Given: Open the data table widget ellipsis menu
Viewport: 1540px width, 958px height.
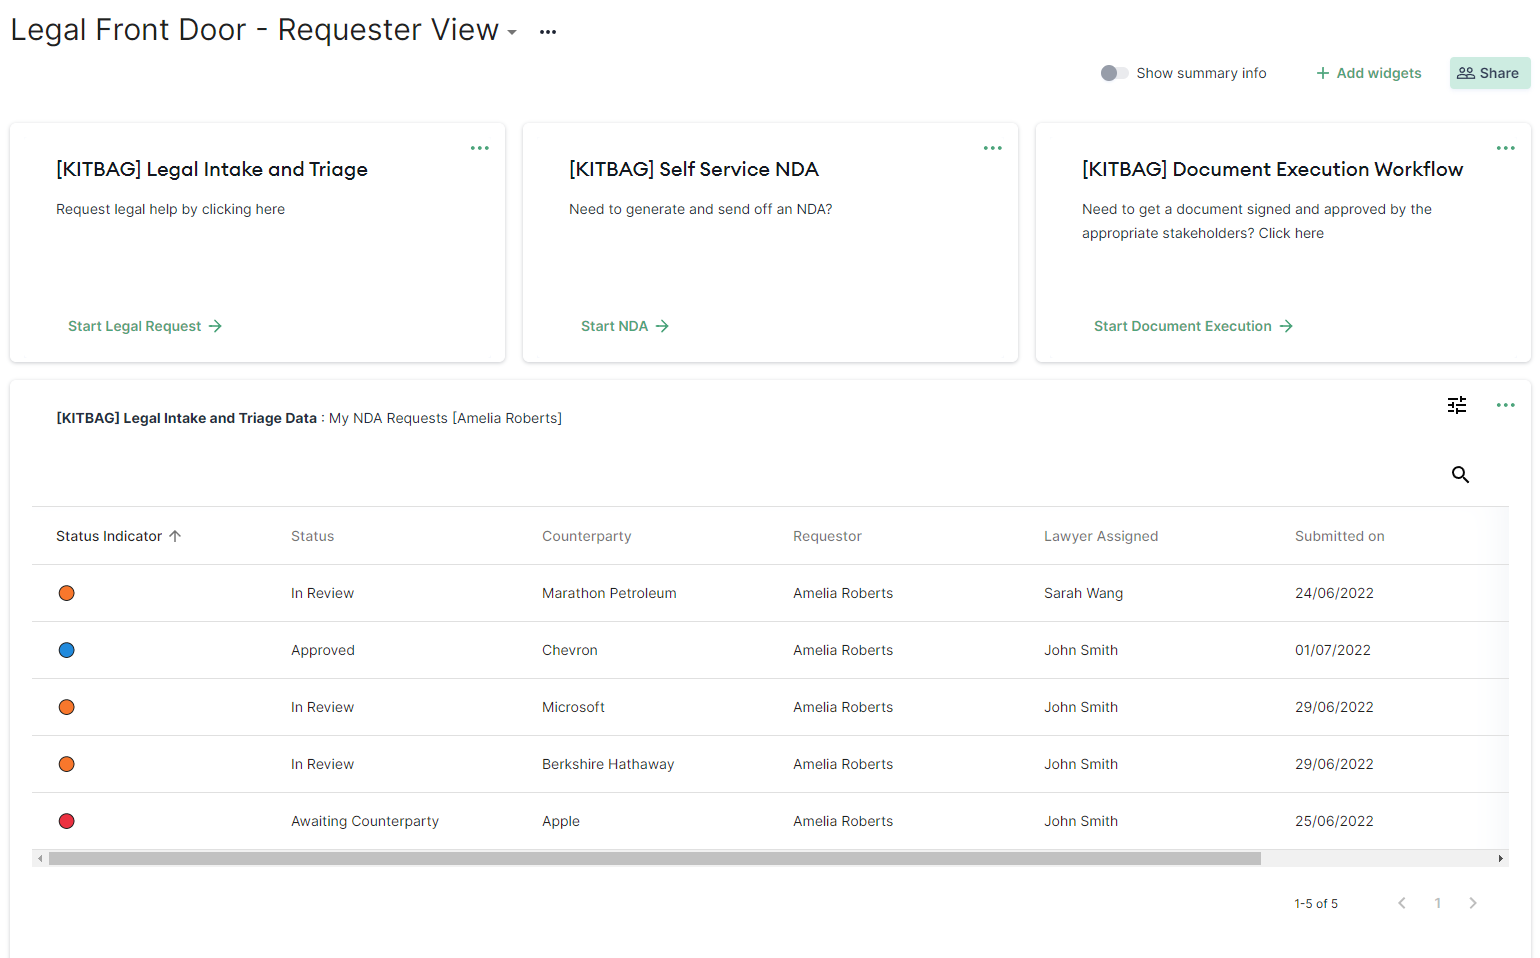Looking at the screenshot, I should [x=1506, y=405].
